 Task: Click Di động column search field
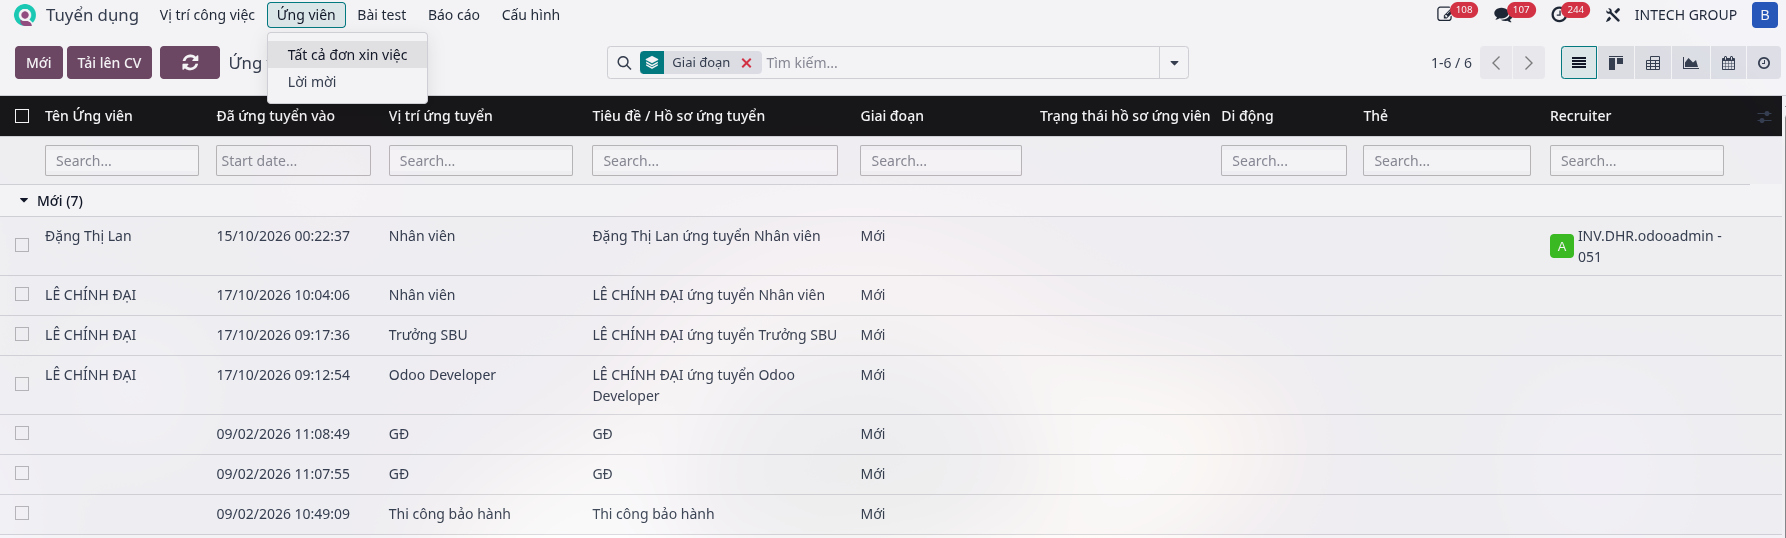1284,160
